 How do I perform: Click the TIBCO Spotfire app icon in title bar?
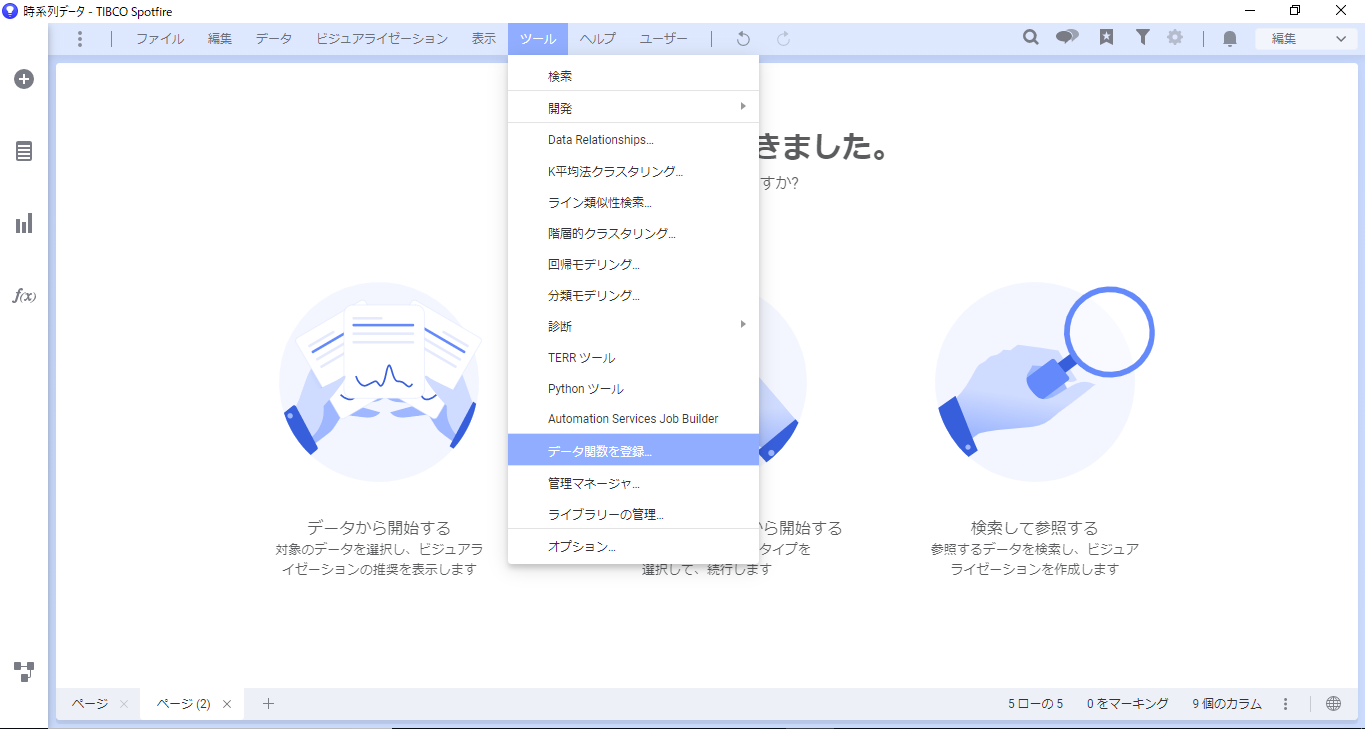(x=10, y=11)
